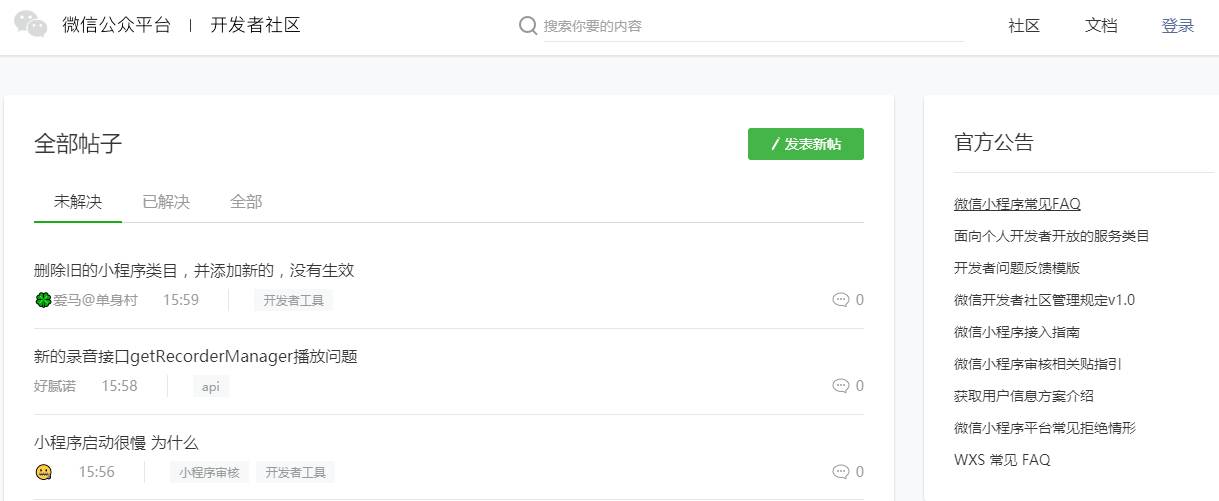Click the yellow emoji user avatar
This screenshot has width=1219, height=501.
[x=43, y=472]
